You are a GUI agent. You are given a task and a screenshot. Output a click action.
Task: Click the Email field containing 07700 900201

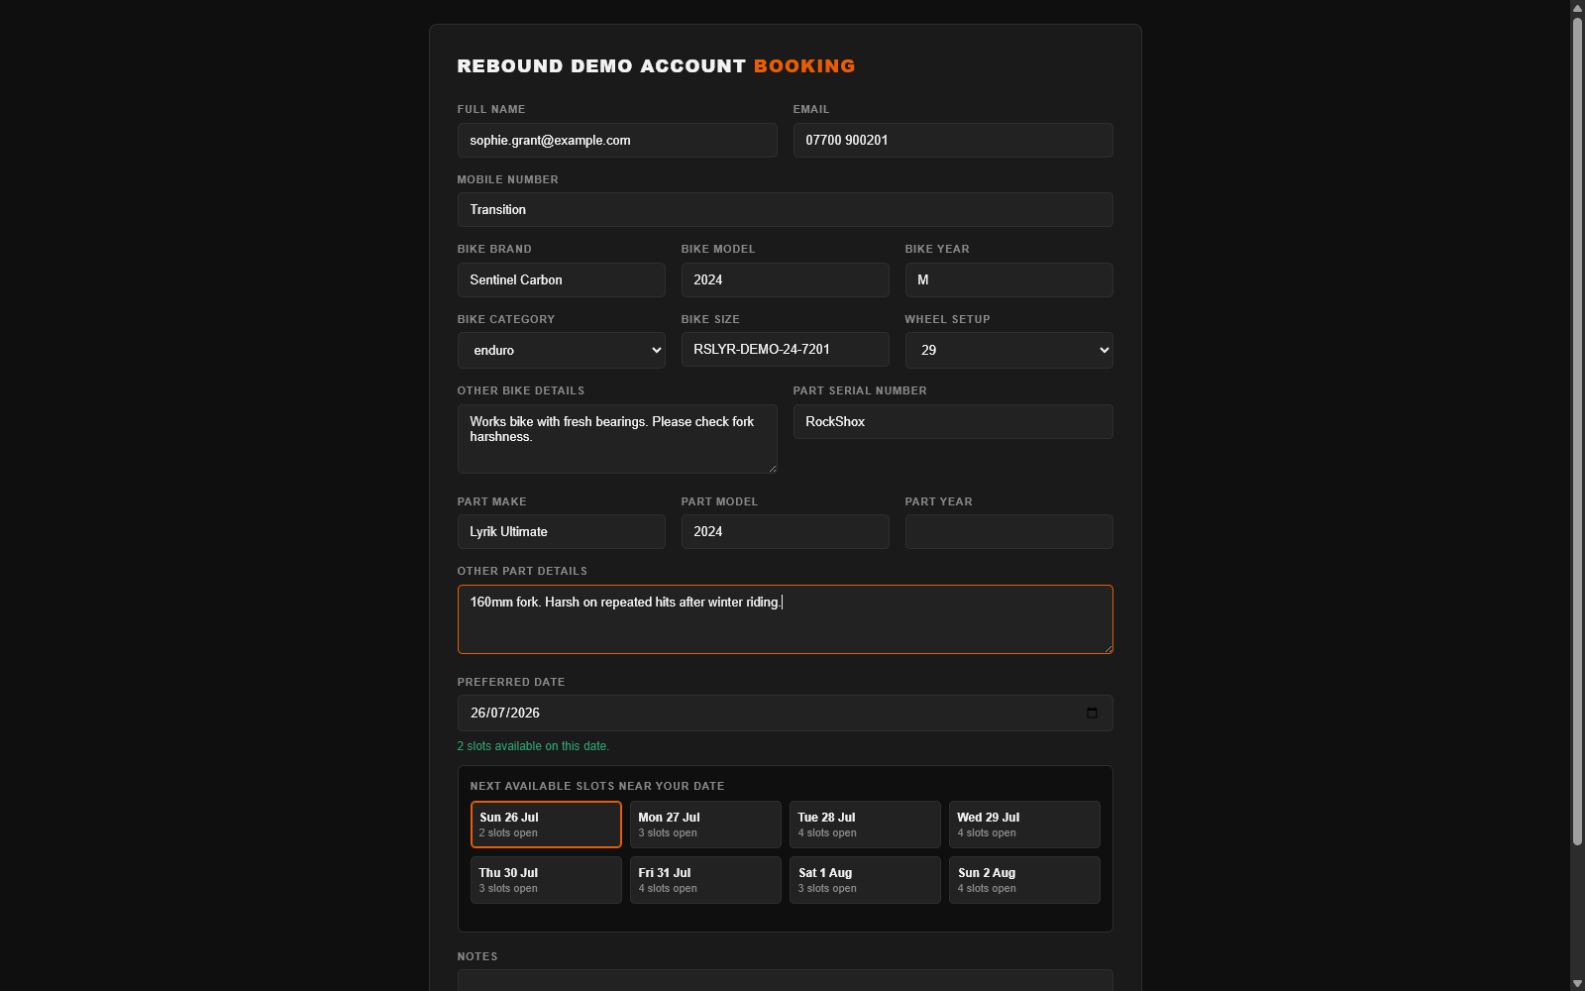click(x=953, y=140)
